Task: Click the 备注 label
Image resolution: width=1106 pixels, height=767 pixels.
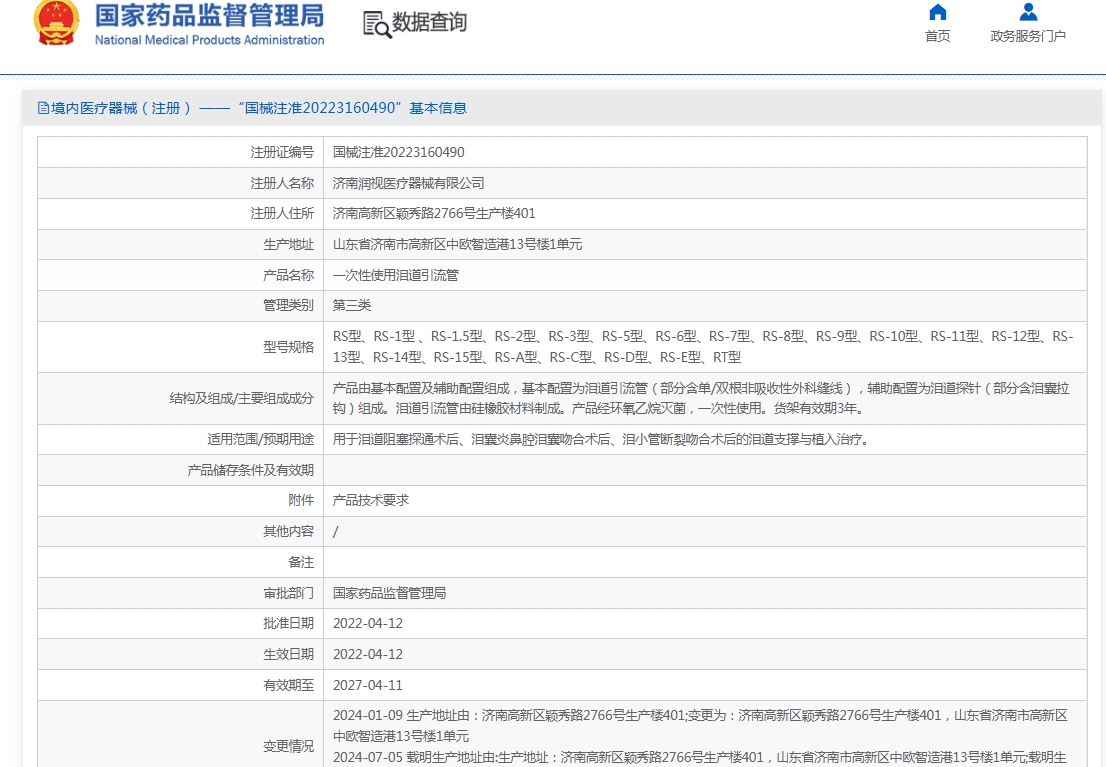Action: click(301, 562)
